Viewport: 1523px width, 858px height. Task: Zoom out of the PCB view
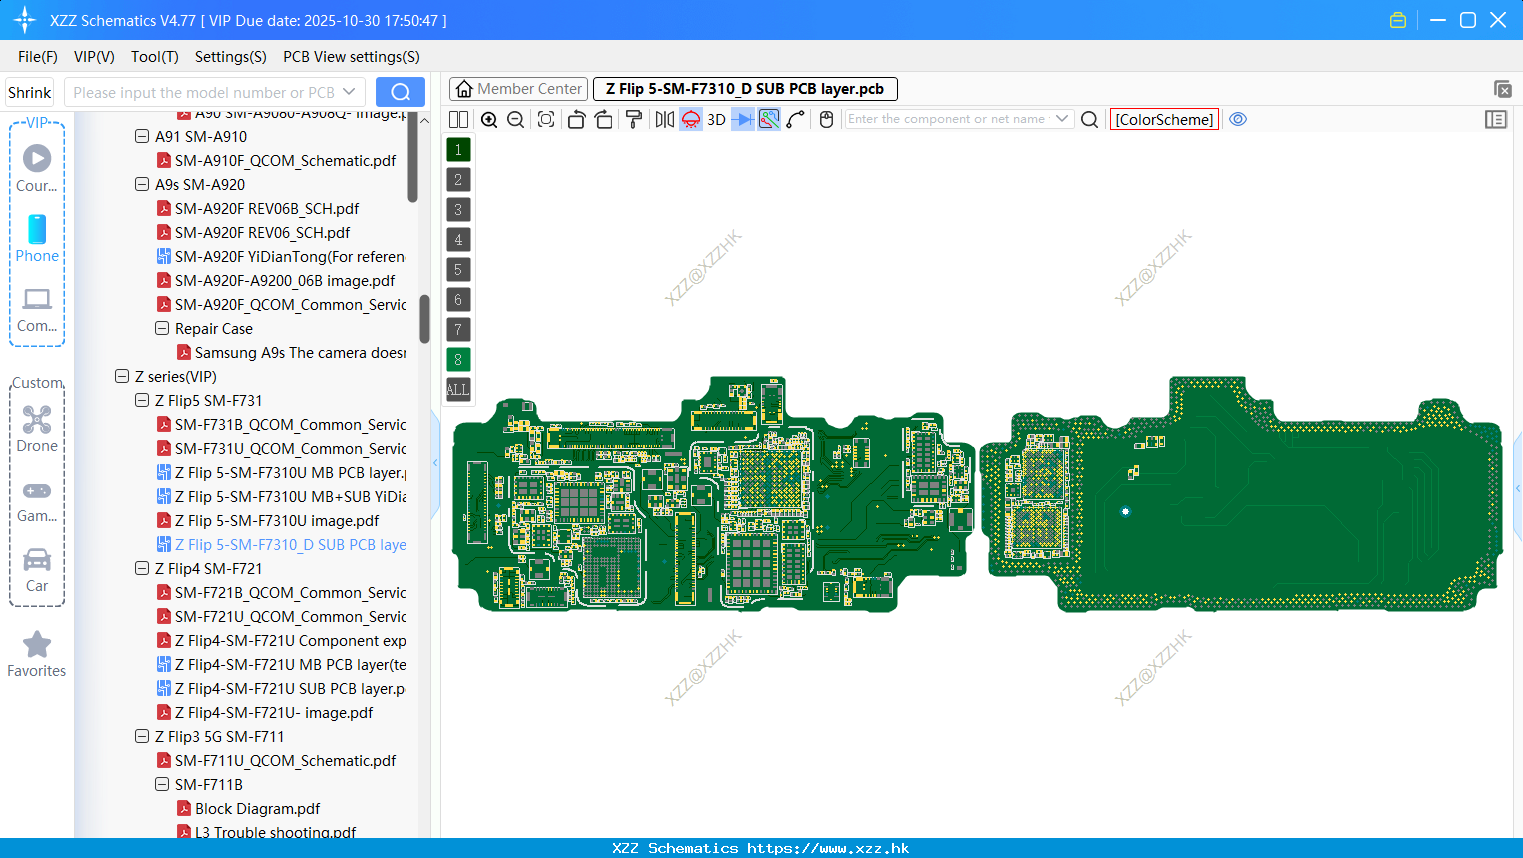516,119
